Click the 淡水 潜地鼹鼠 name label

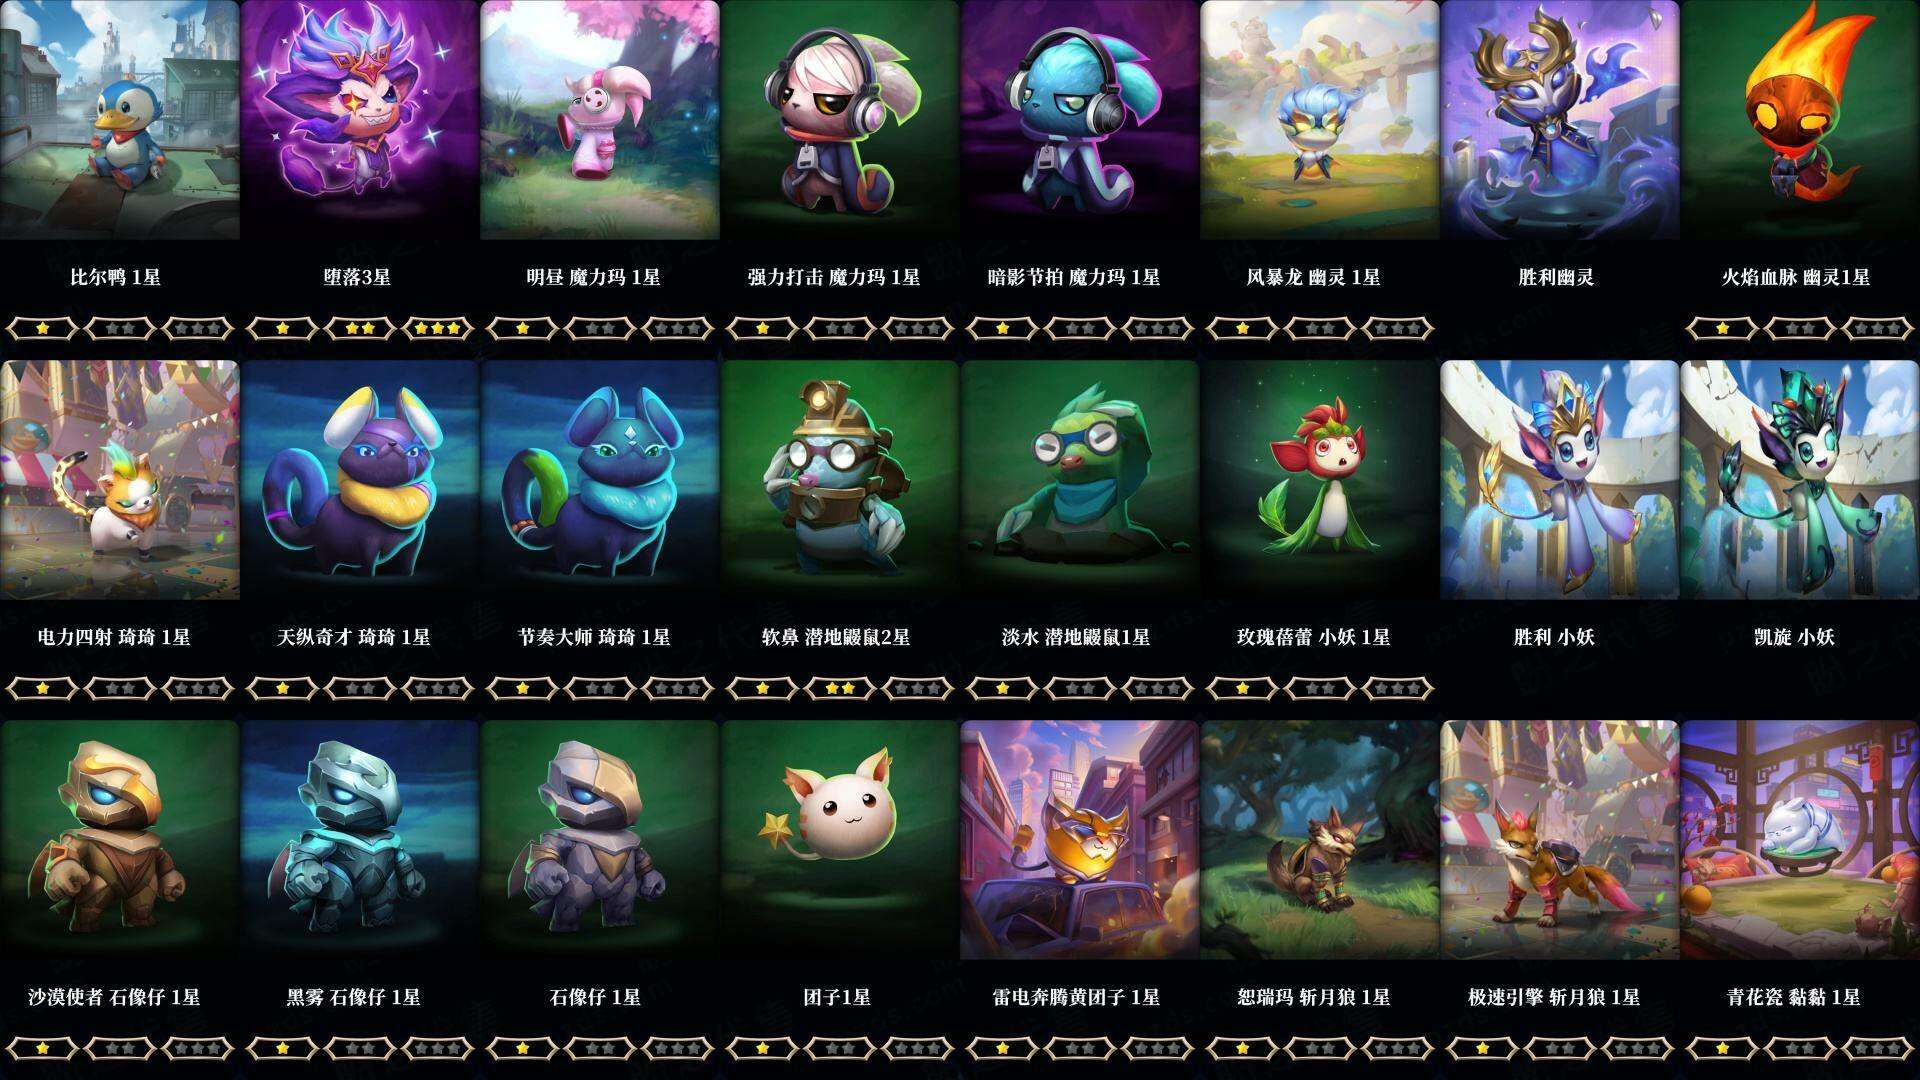(1076, 637)
